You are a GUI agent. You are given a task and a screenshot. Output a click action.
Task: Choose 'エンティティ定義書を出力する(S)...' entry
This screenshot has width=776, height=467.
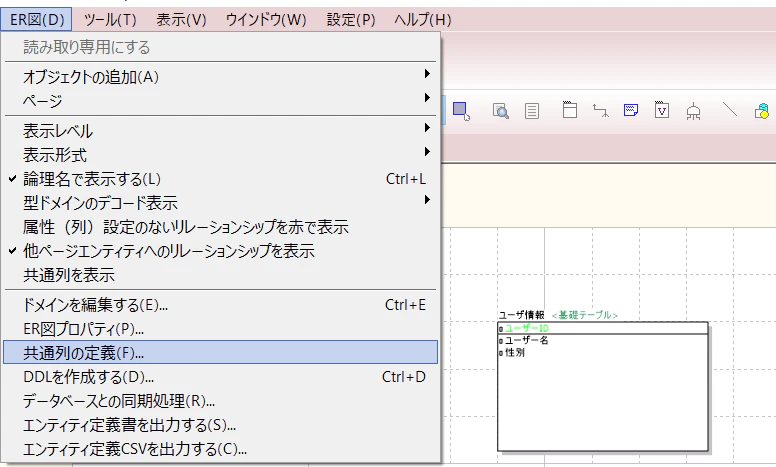tap(221, 425)
